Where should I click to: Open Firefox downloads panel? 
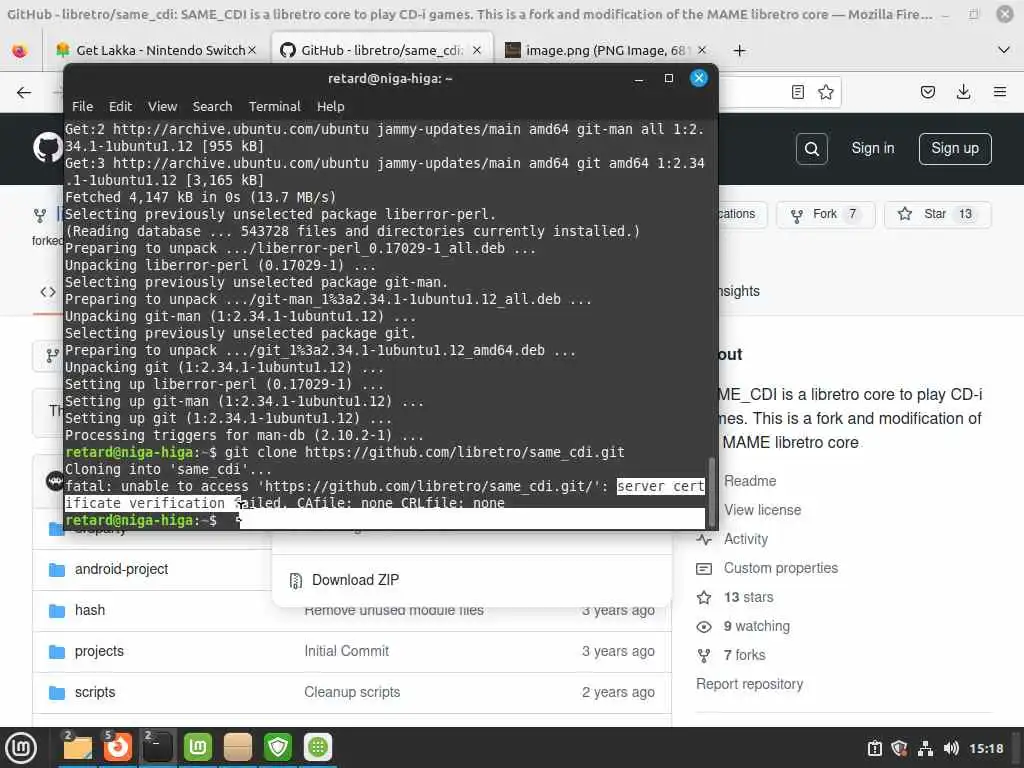point(963,92)
